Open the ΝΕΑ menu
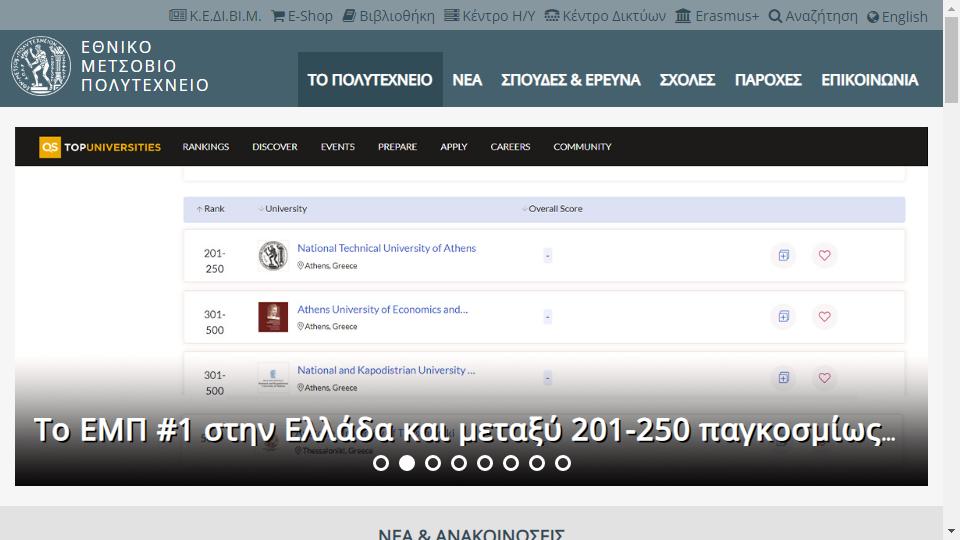 click(x=467, y=80)
